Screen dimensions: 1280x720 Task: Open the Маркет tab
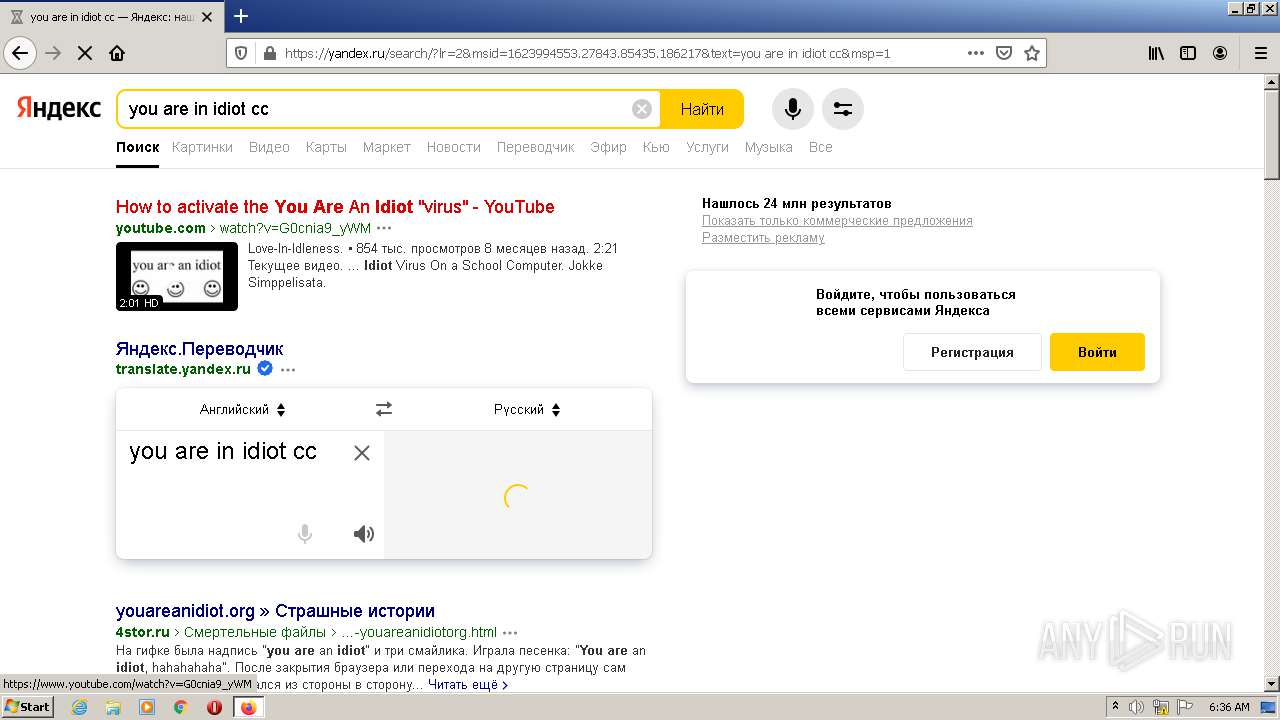[x=387, y=147]
